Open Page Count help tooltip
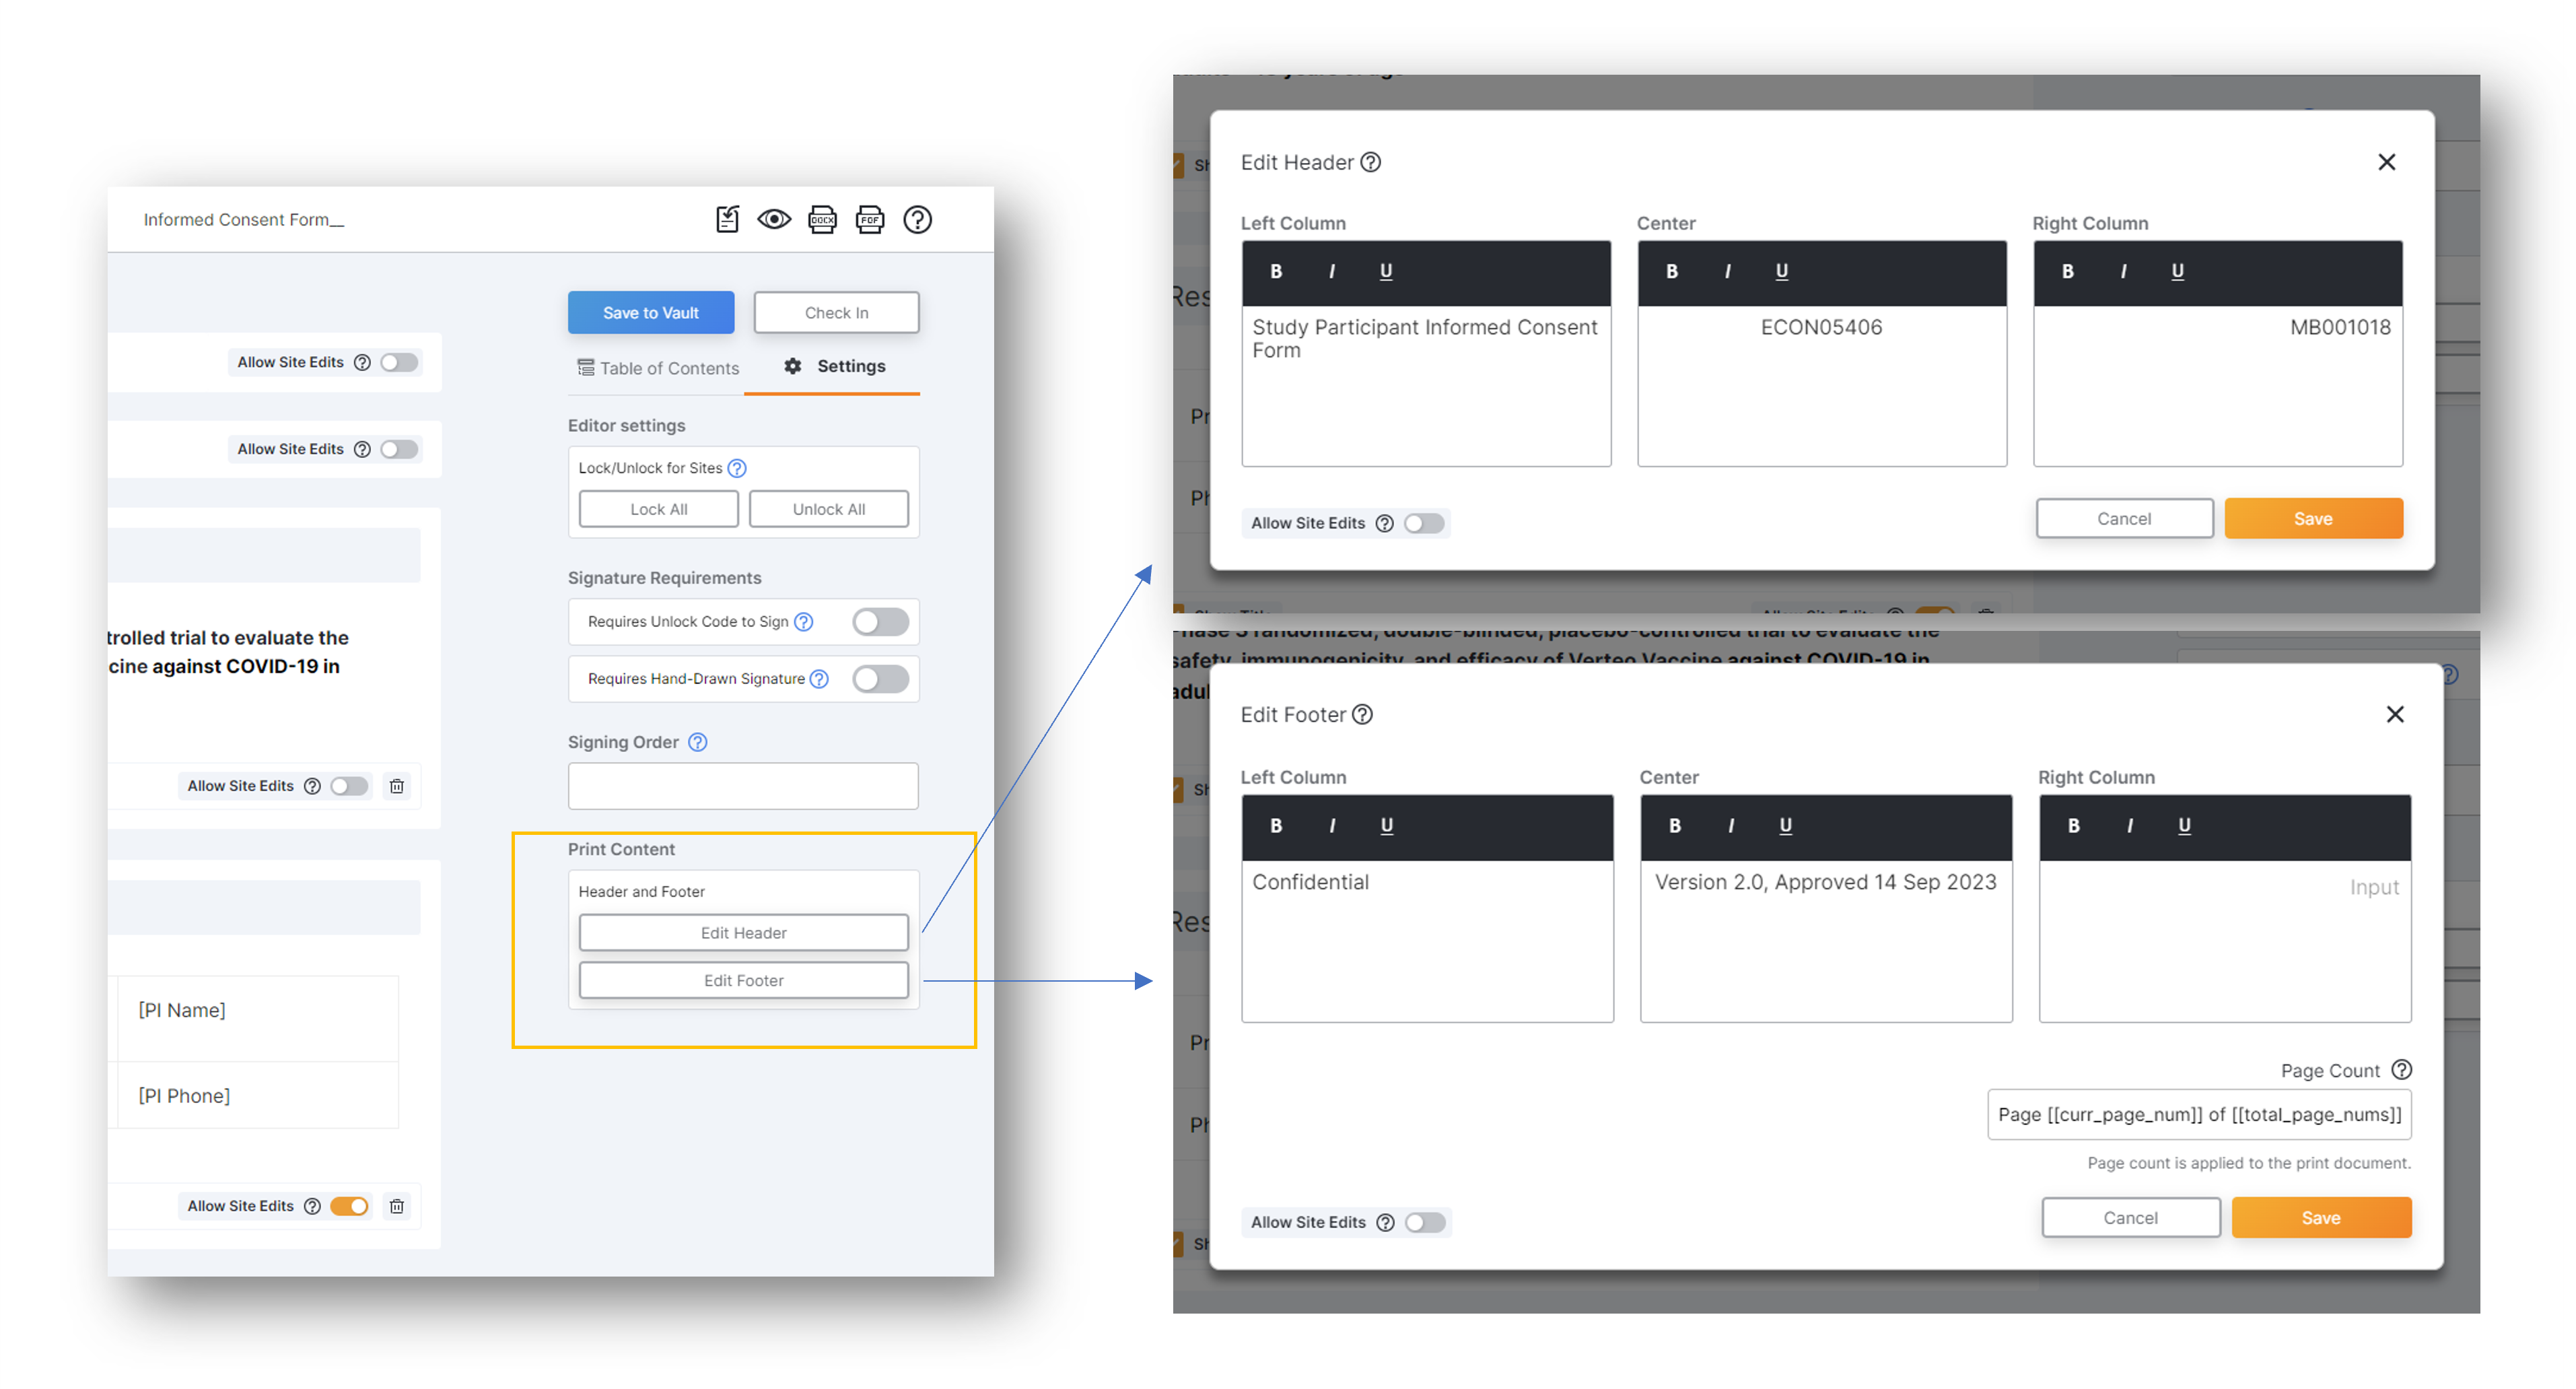 (2401, 1070)
